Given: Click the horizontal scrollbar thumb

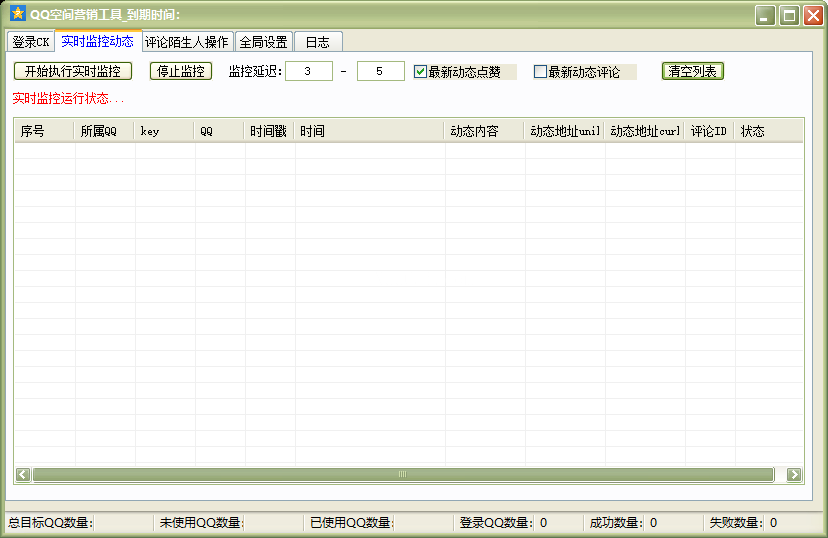Looking at the screenshot, I should 402,474.
